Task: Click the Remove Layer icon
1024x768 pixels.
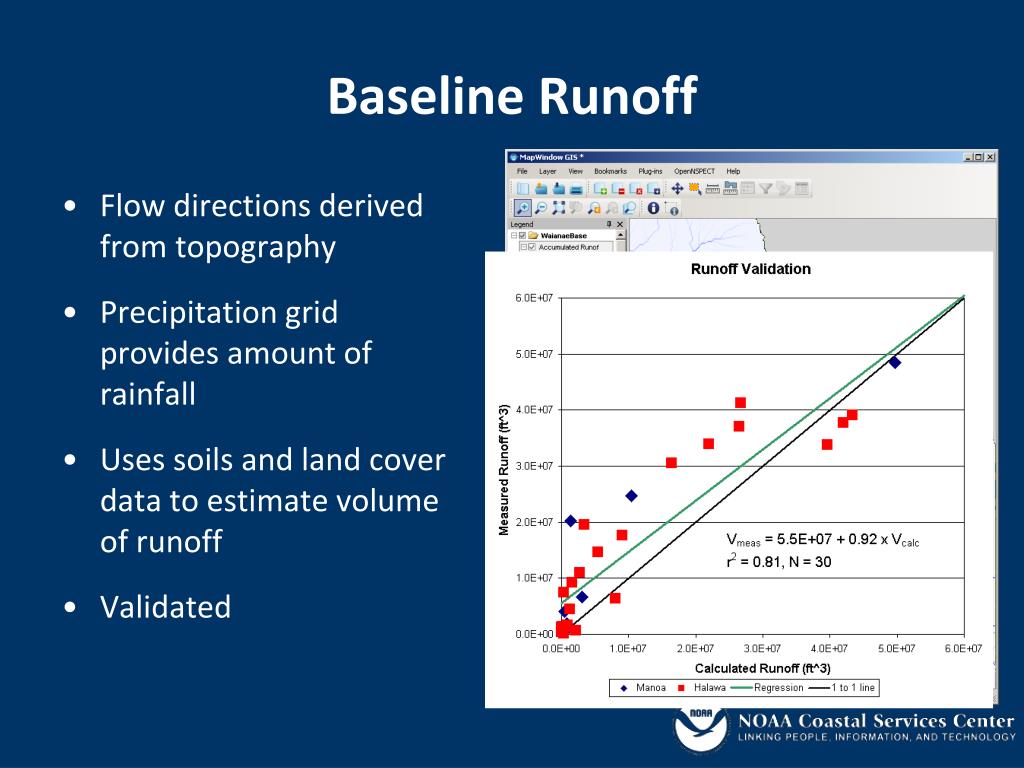Action: [x=618, y=189]
